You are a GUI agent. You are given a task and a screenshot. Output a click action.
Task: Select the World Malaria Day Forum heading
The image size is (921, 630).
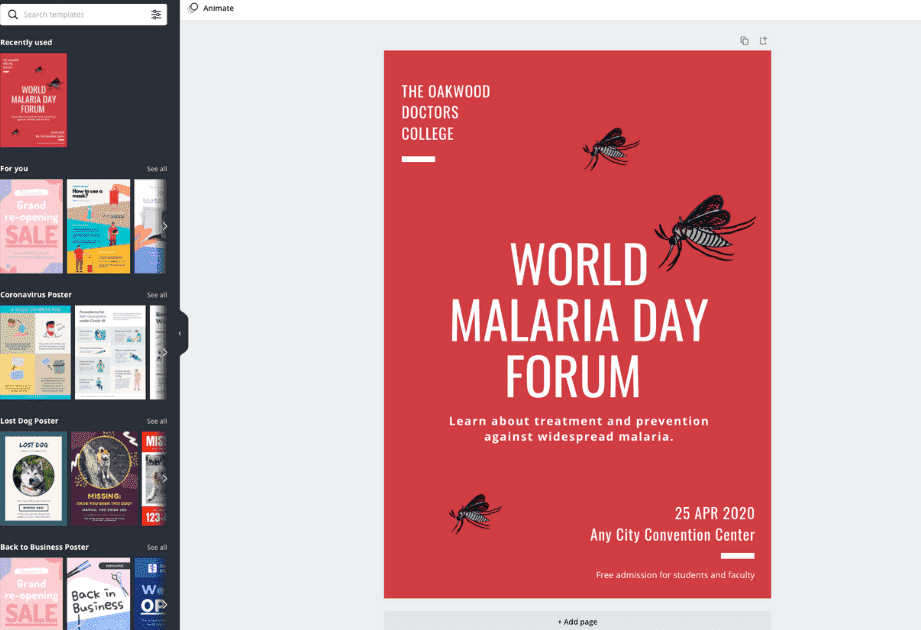pyautogui.click(x=578, y=320)
